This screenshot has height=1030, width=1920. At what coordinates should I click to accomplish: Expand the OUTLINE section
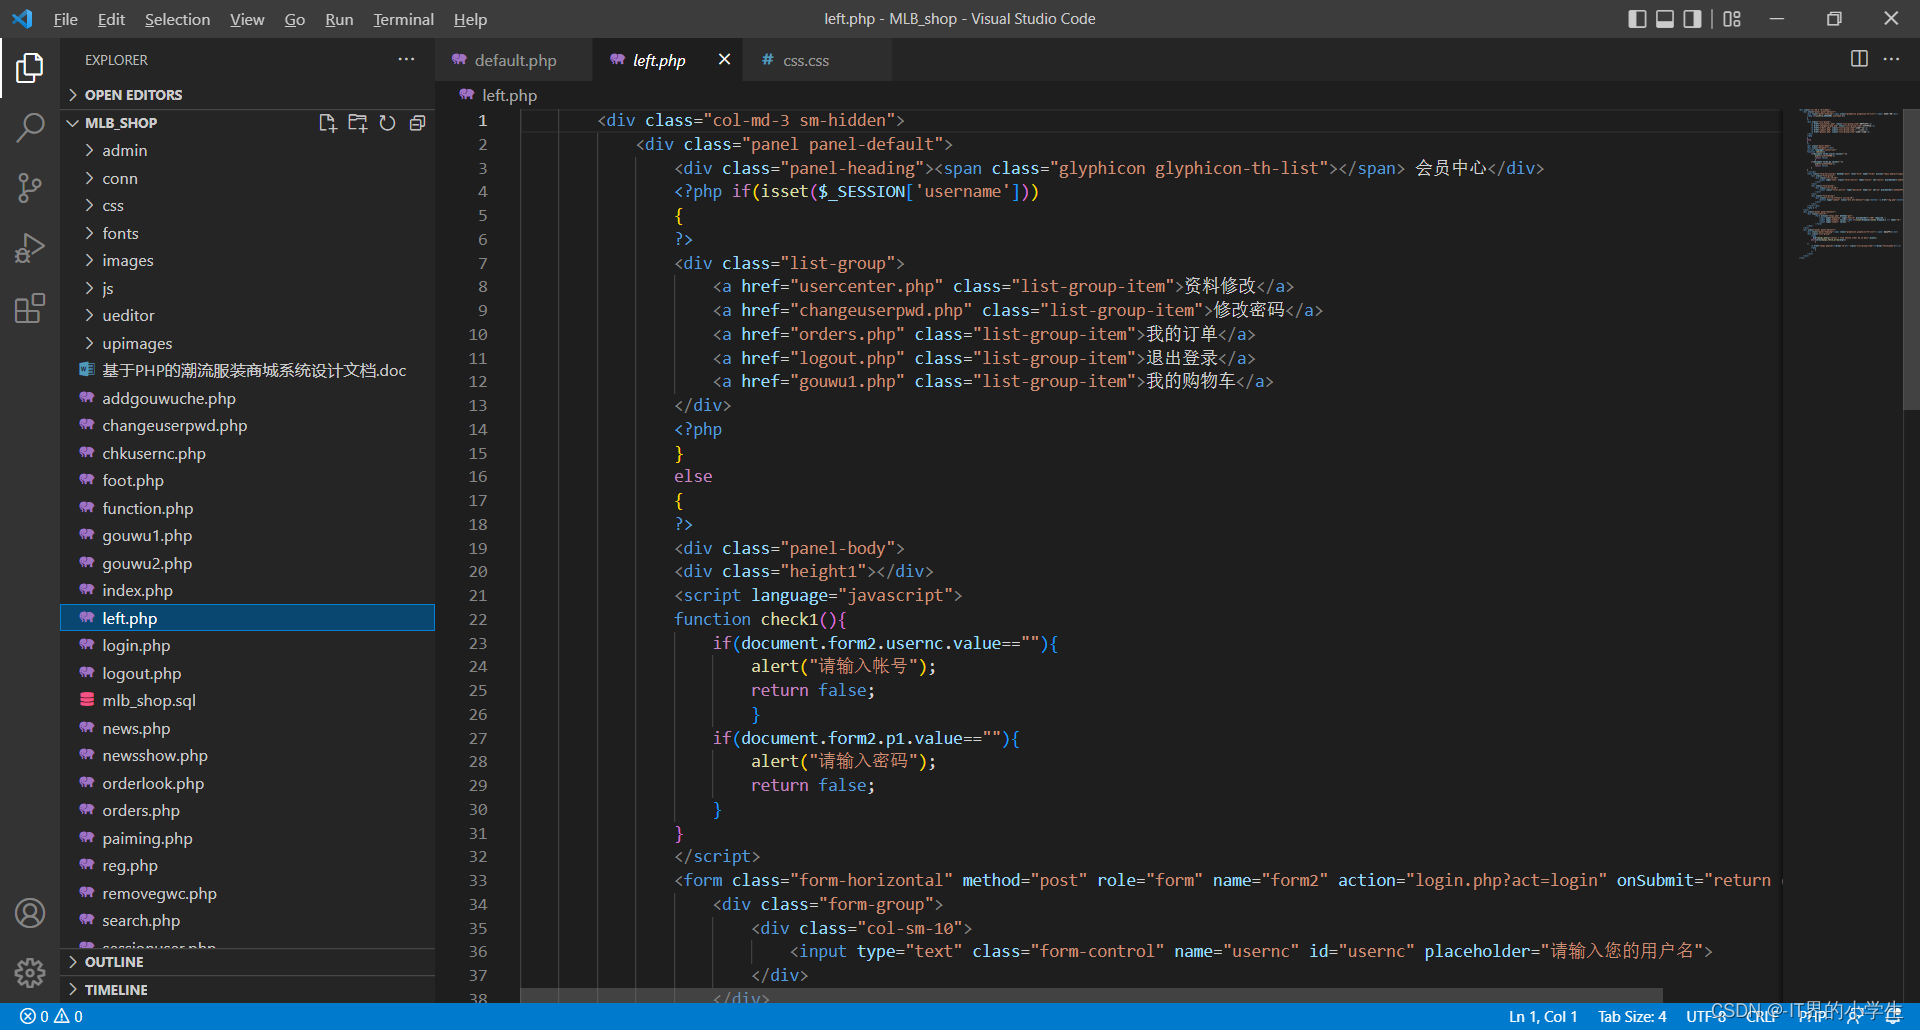coord(248,962)
